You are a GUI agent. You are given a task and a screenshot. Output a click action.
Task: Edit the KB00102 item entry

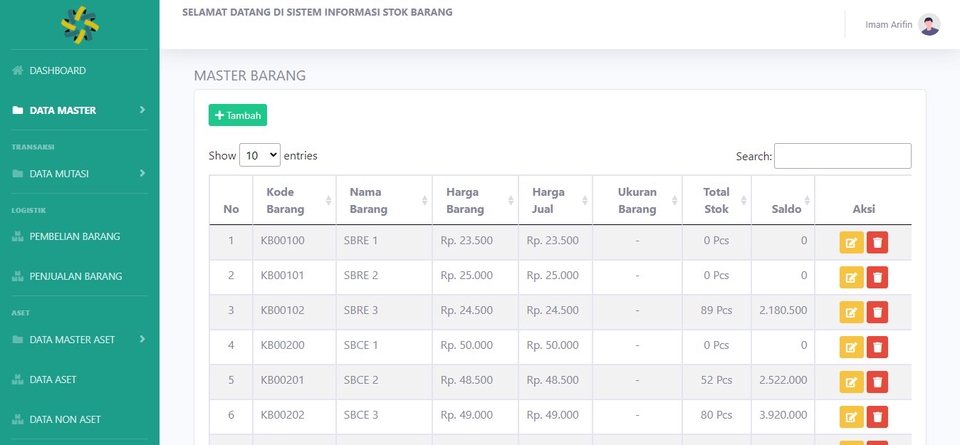click(x=851, y=312)
